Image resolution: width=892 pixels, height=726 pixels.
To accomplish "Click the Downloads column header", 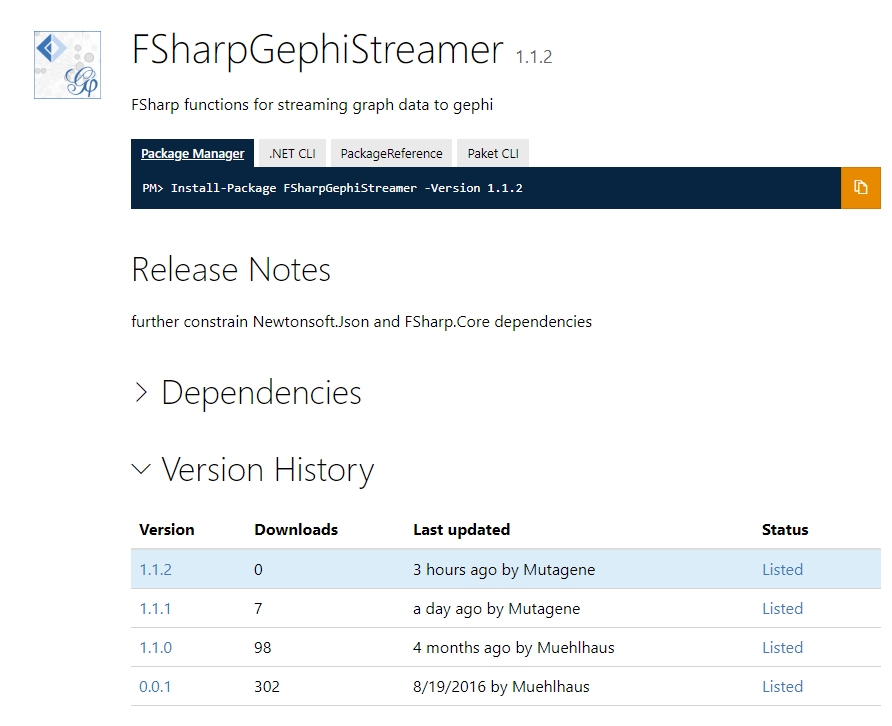I will point(295,529).
